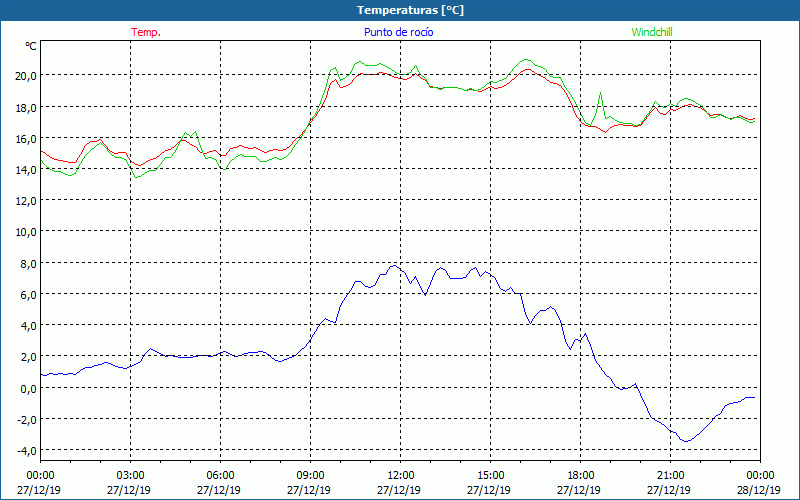This screenshot has height=500, width=800.
Task: Click the 'Temperaturas [°C]' chart title
Action: 410,10
